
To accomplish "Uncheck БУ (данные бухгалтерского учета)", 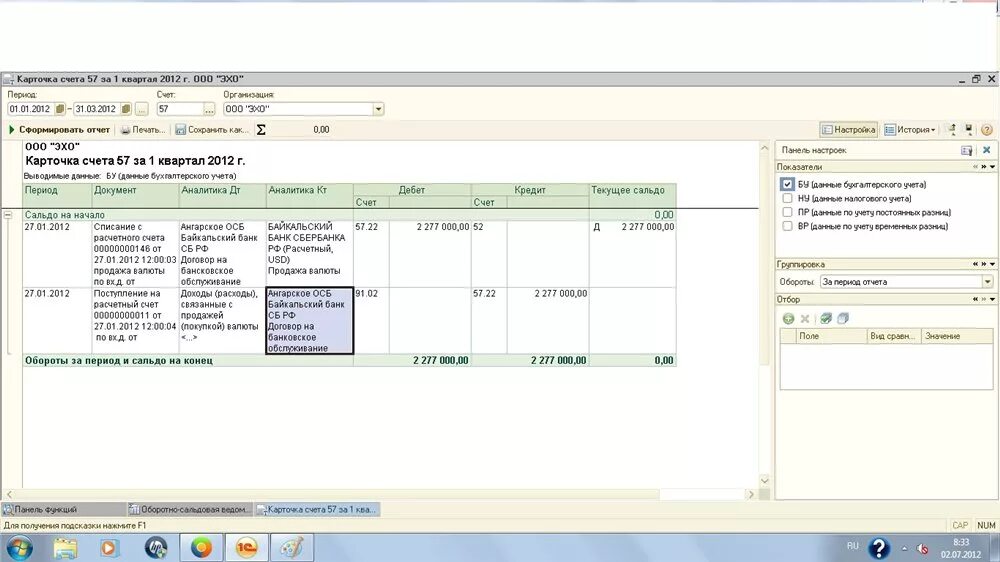I will (x=787, y=184).
